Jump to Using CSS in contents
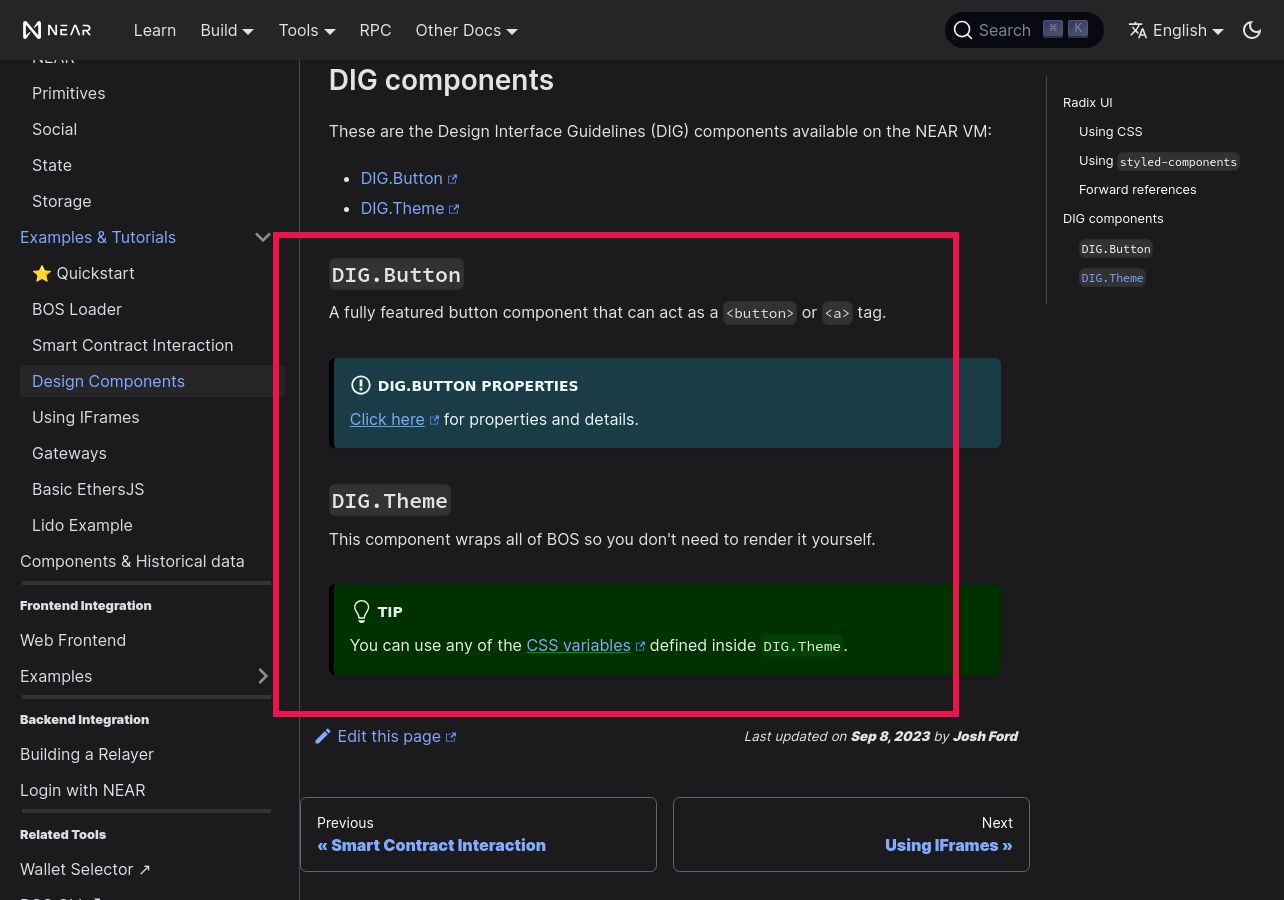Screen dimensions: 1284x900 (1110, 131)
